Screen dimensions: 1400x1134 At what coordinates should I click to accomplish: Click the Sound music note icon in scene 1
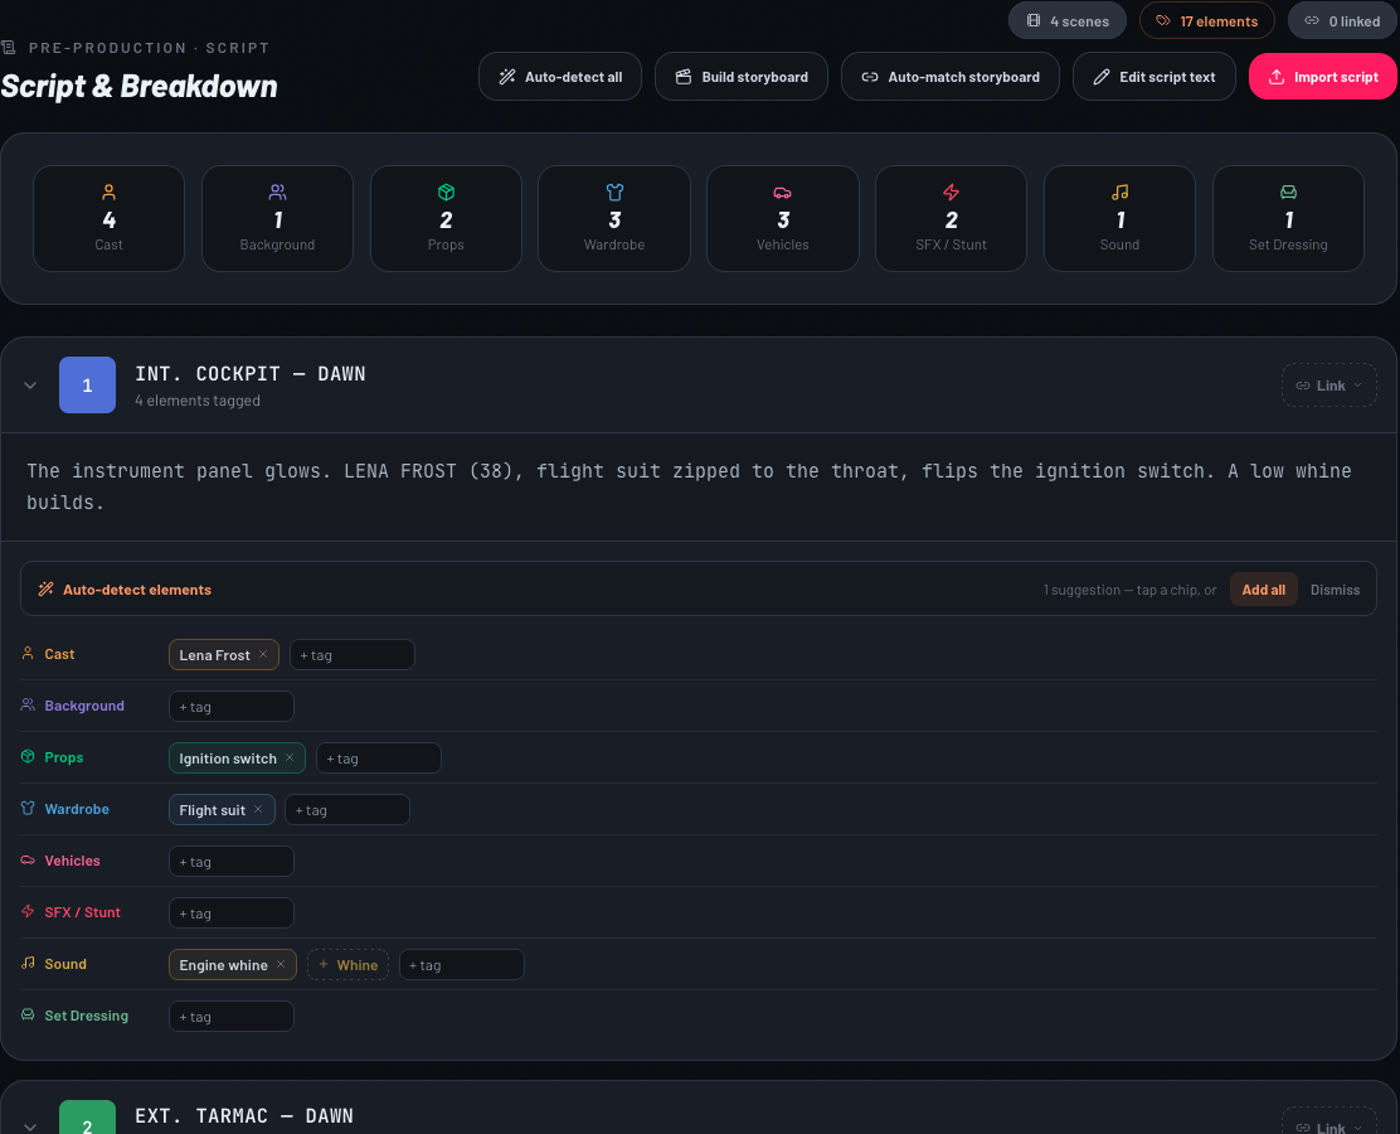[28, 963]
